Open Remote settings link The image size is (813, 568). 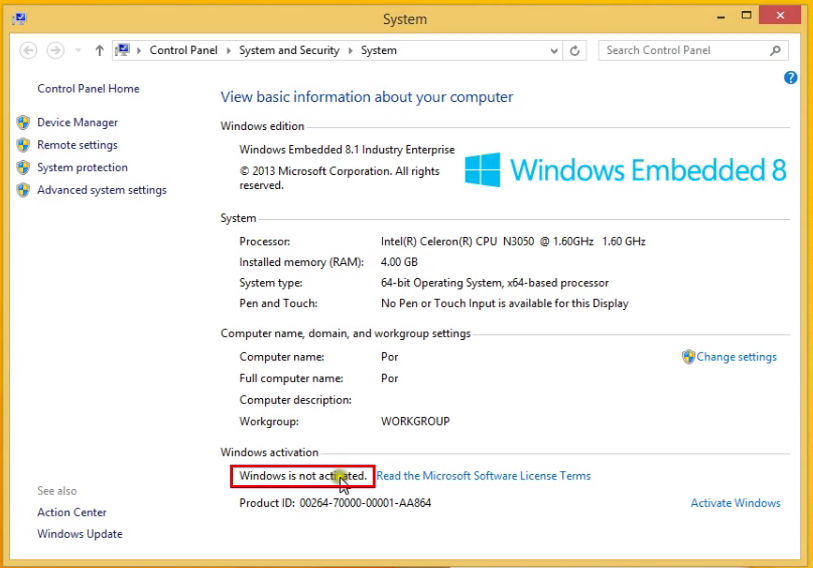(x=77, y=145)
